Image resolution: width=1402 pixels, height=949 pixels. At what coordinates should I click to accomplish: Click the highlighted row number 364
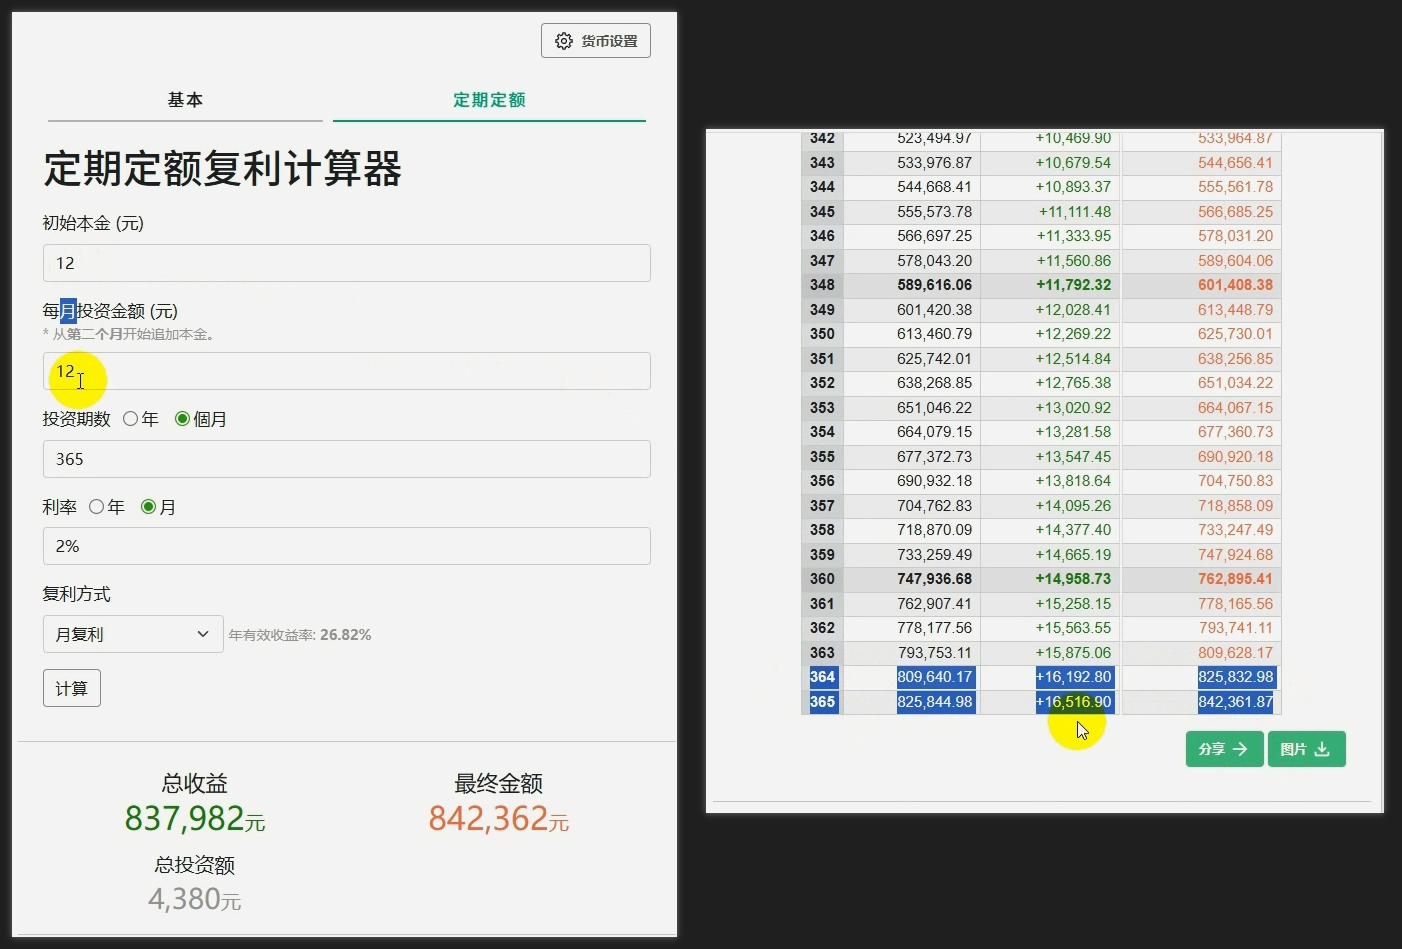[x=822, y=677]
